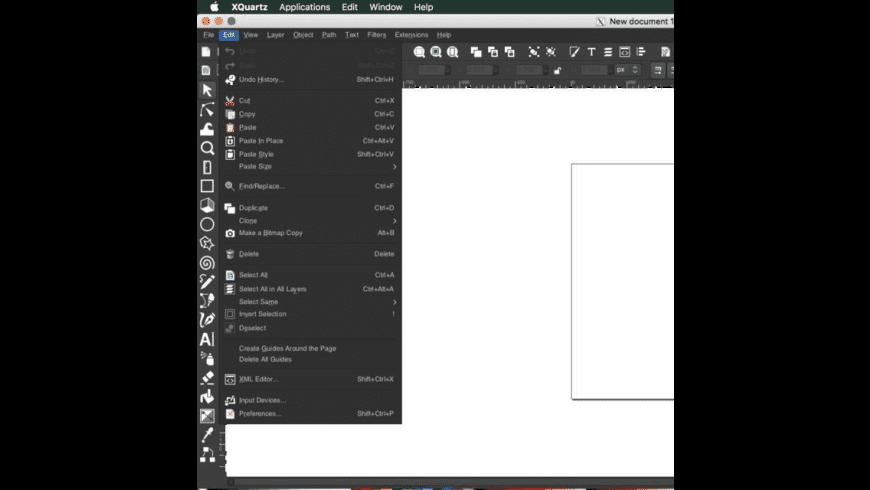Choose Cut from Edit menu
Screen dimensions: 870x490
[x=310, y=100]
